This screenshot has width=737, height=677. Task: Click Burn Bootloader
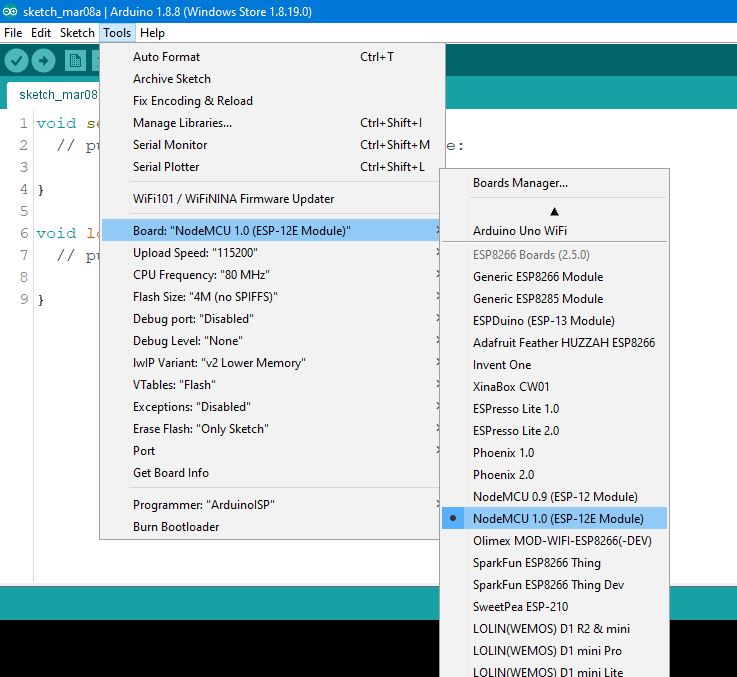[271, 527]
